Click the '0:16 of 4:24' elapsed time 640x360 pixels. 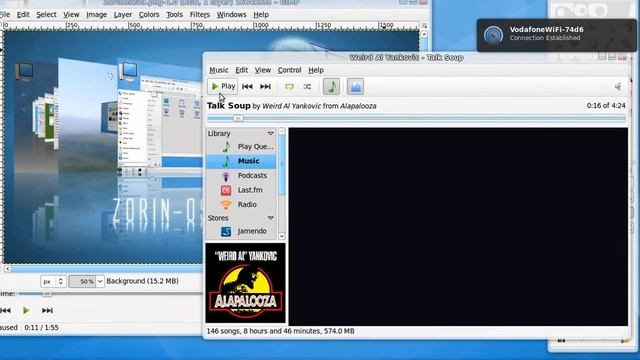click(606, 106)
